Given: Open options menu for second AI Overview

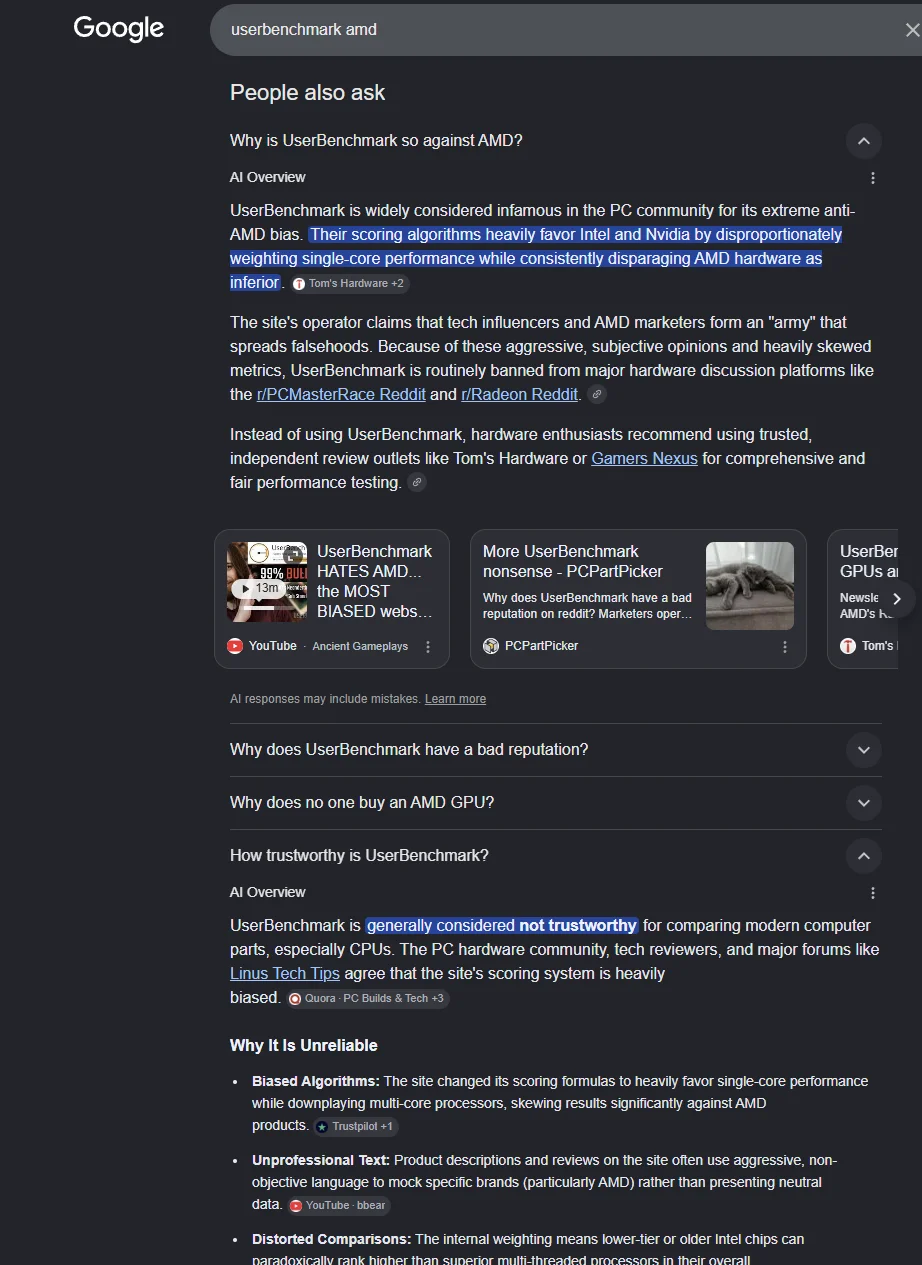Looking at the screenshot, I should pyautogui.click(x=873, y=893).
